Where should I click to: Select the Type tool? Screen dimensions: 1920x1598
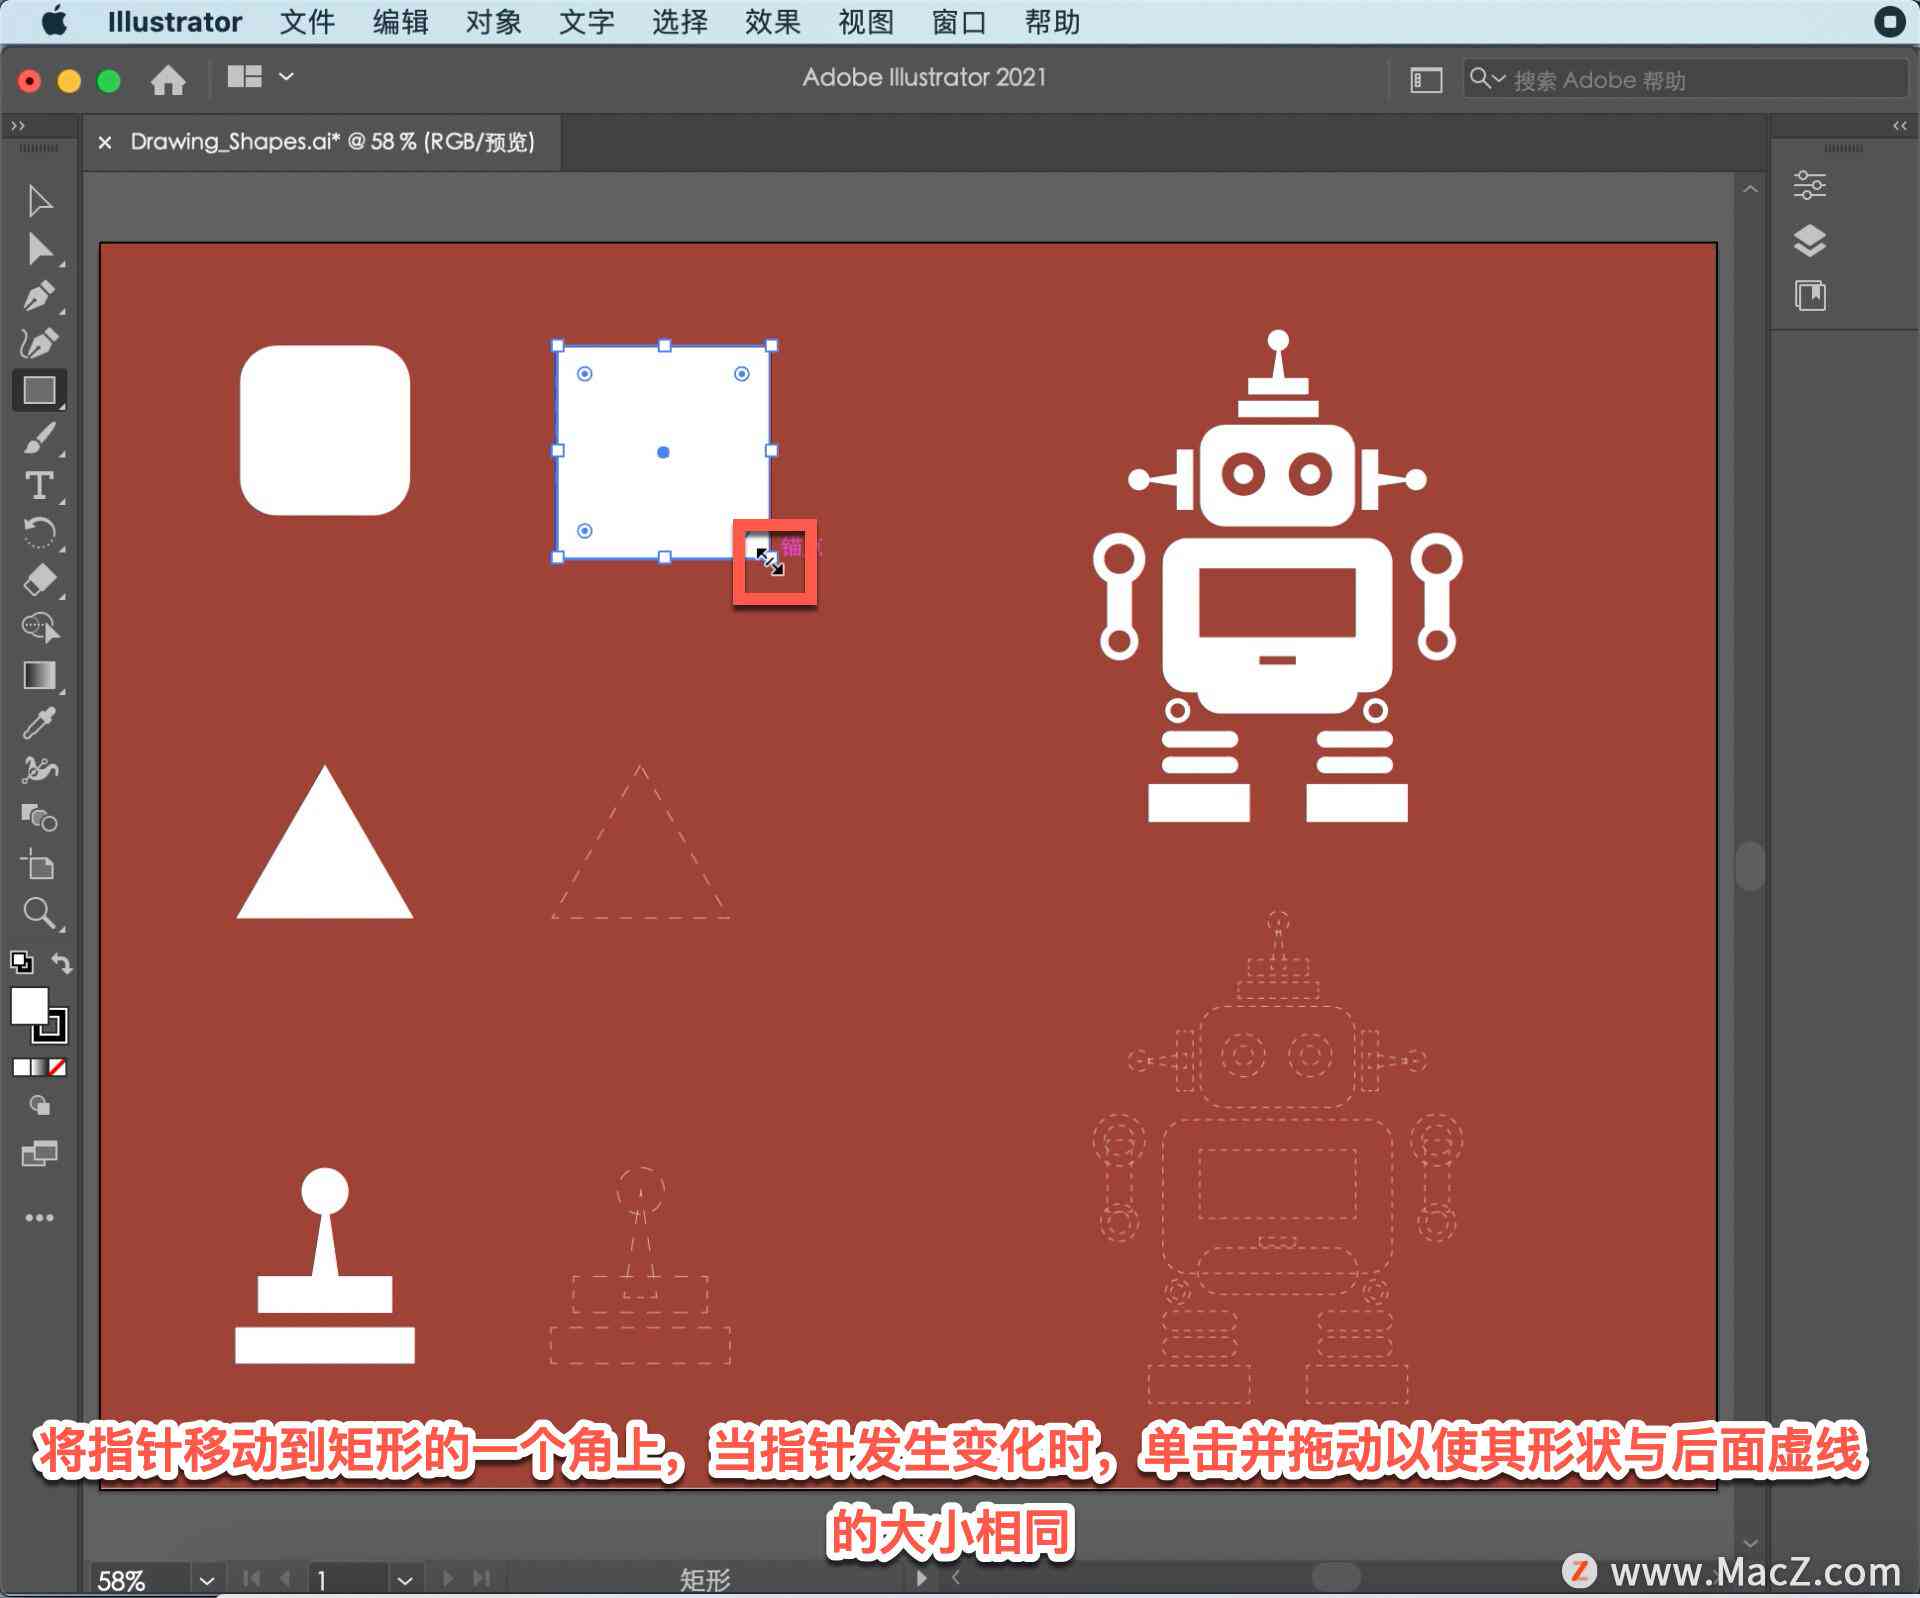[35, 490]
